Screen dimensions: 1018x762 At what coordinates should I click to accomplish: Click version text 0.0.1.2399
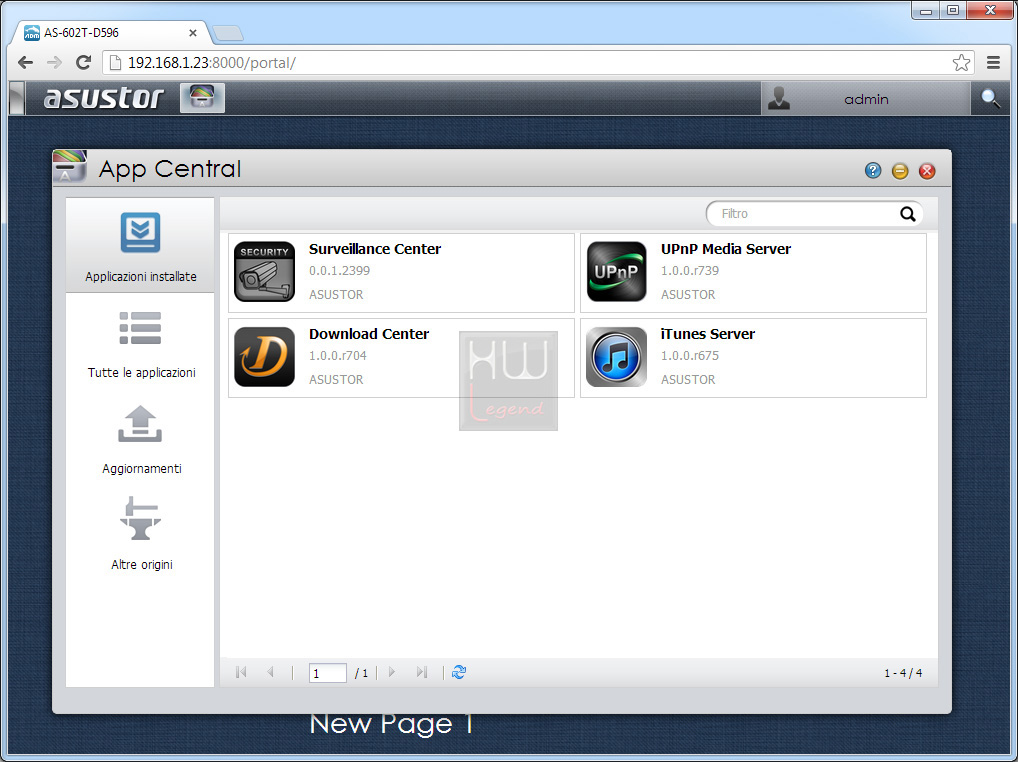tap(339, 271)
